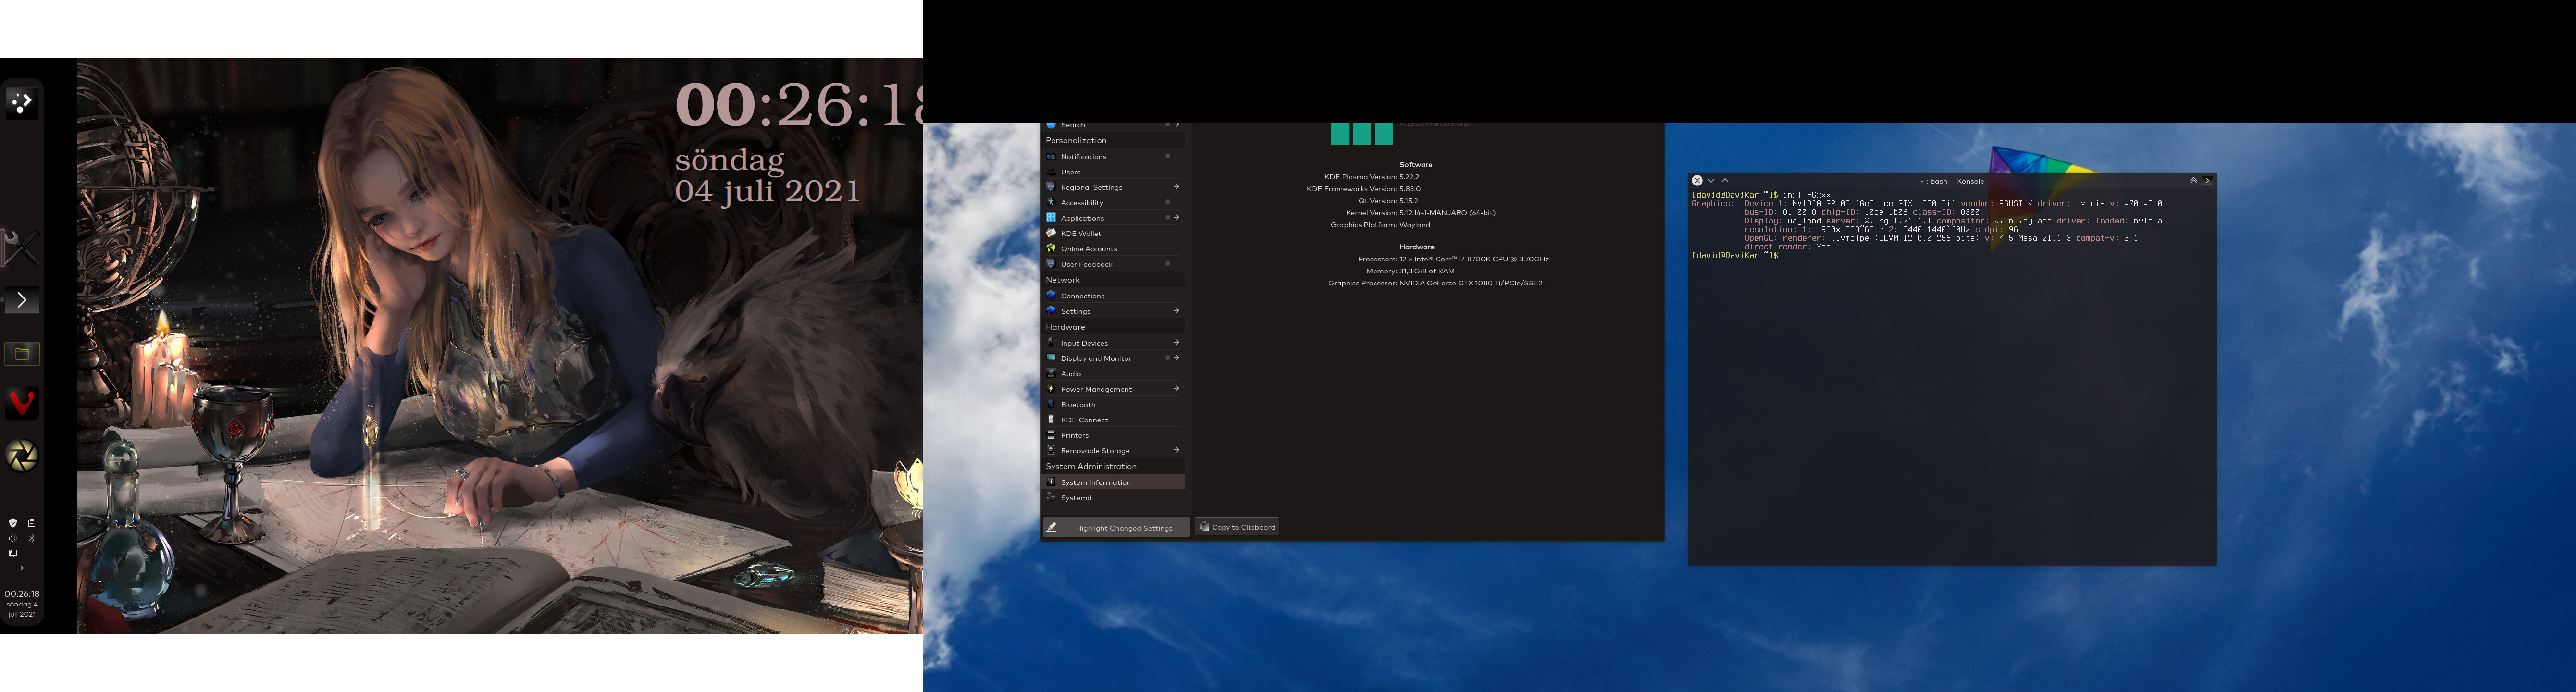Viewport: 2576px width, 692px height.
Task: Launch Vivaldi from the left panel
Action: [22, 403]
